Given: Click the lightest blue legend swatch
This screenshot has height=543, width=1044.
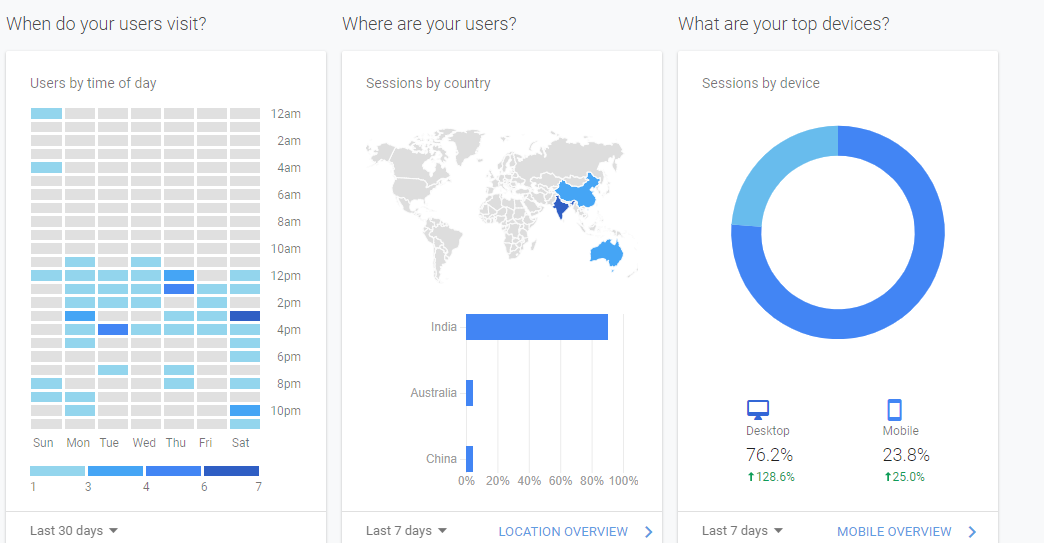Looking at the screenshot, I should (57, 470).
